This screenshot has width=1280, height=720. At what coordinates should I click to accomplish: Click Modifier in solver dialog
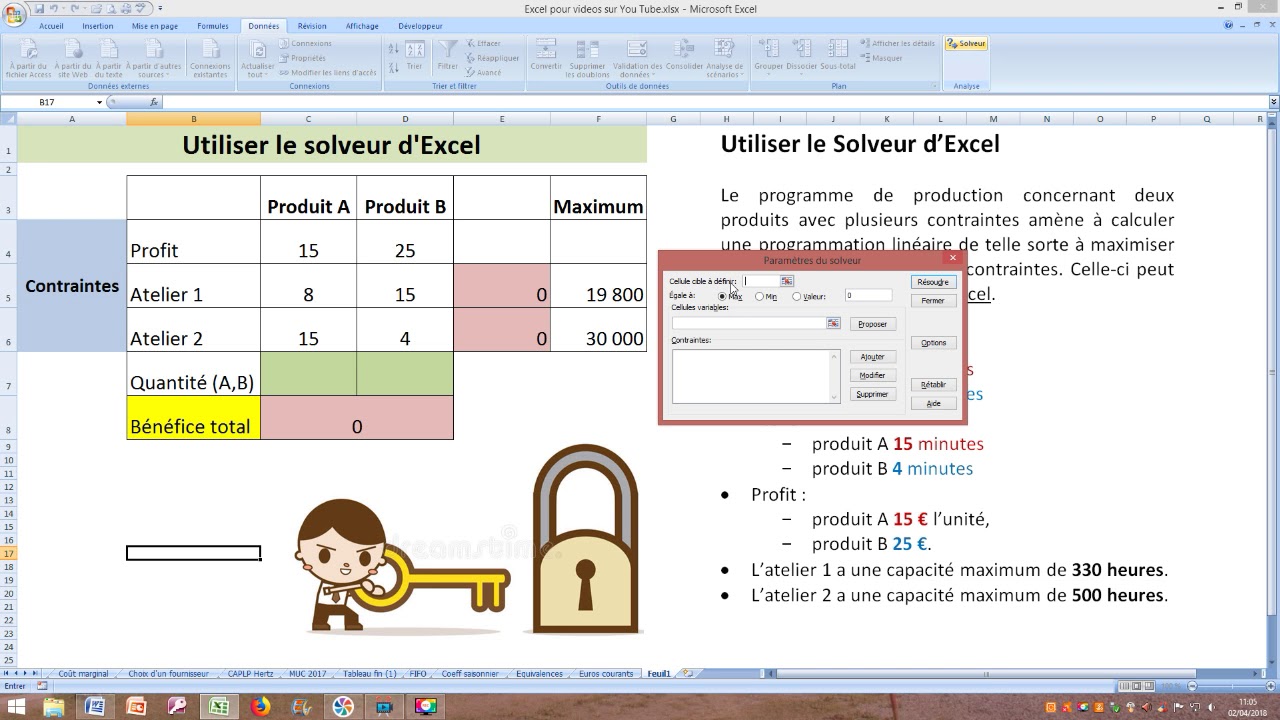[x=872, y=376]
